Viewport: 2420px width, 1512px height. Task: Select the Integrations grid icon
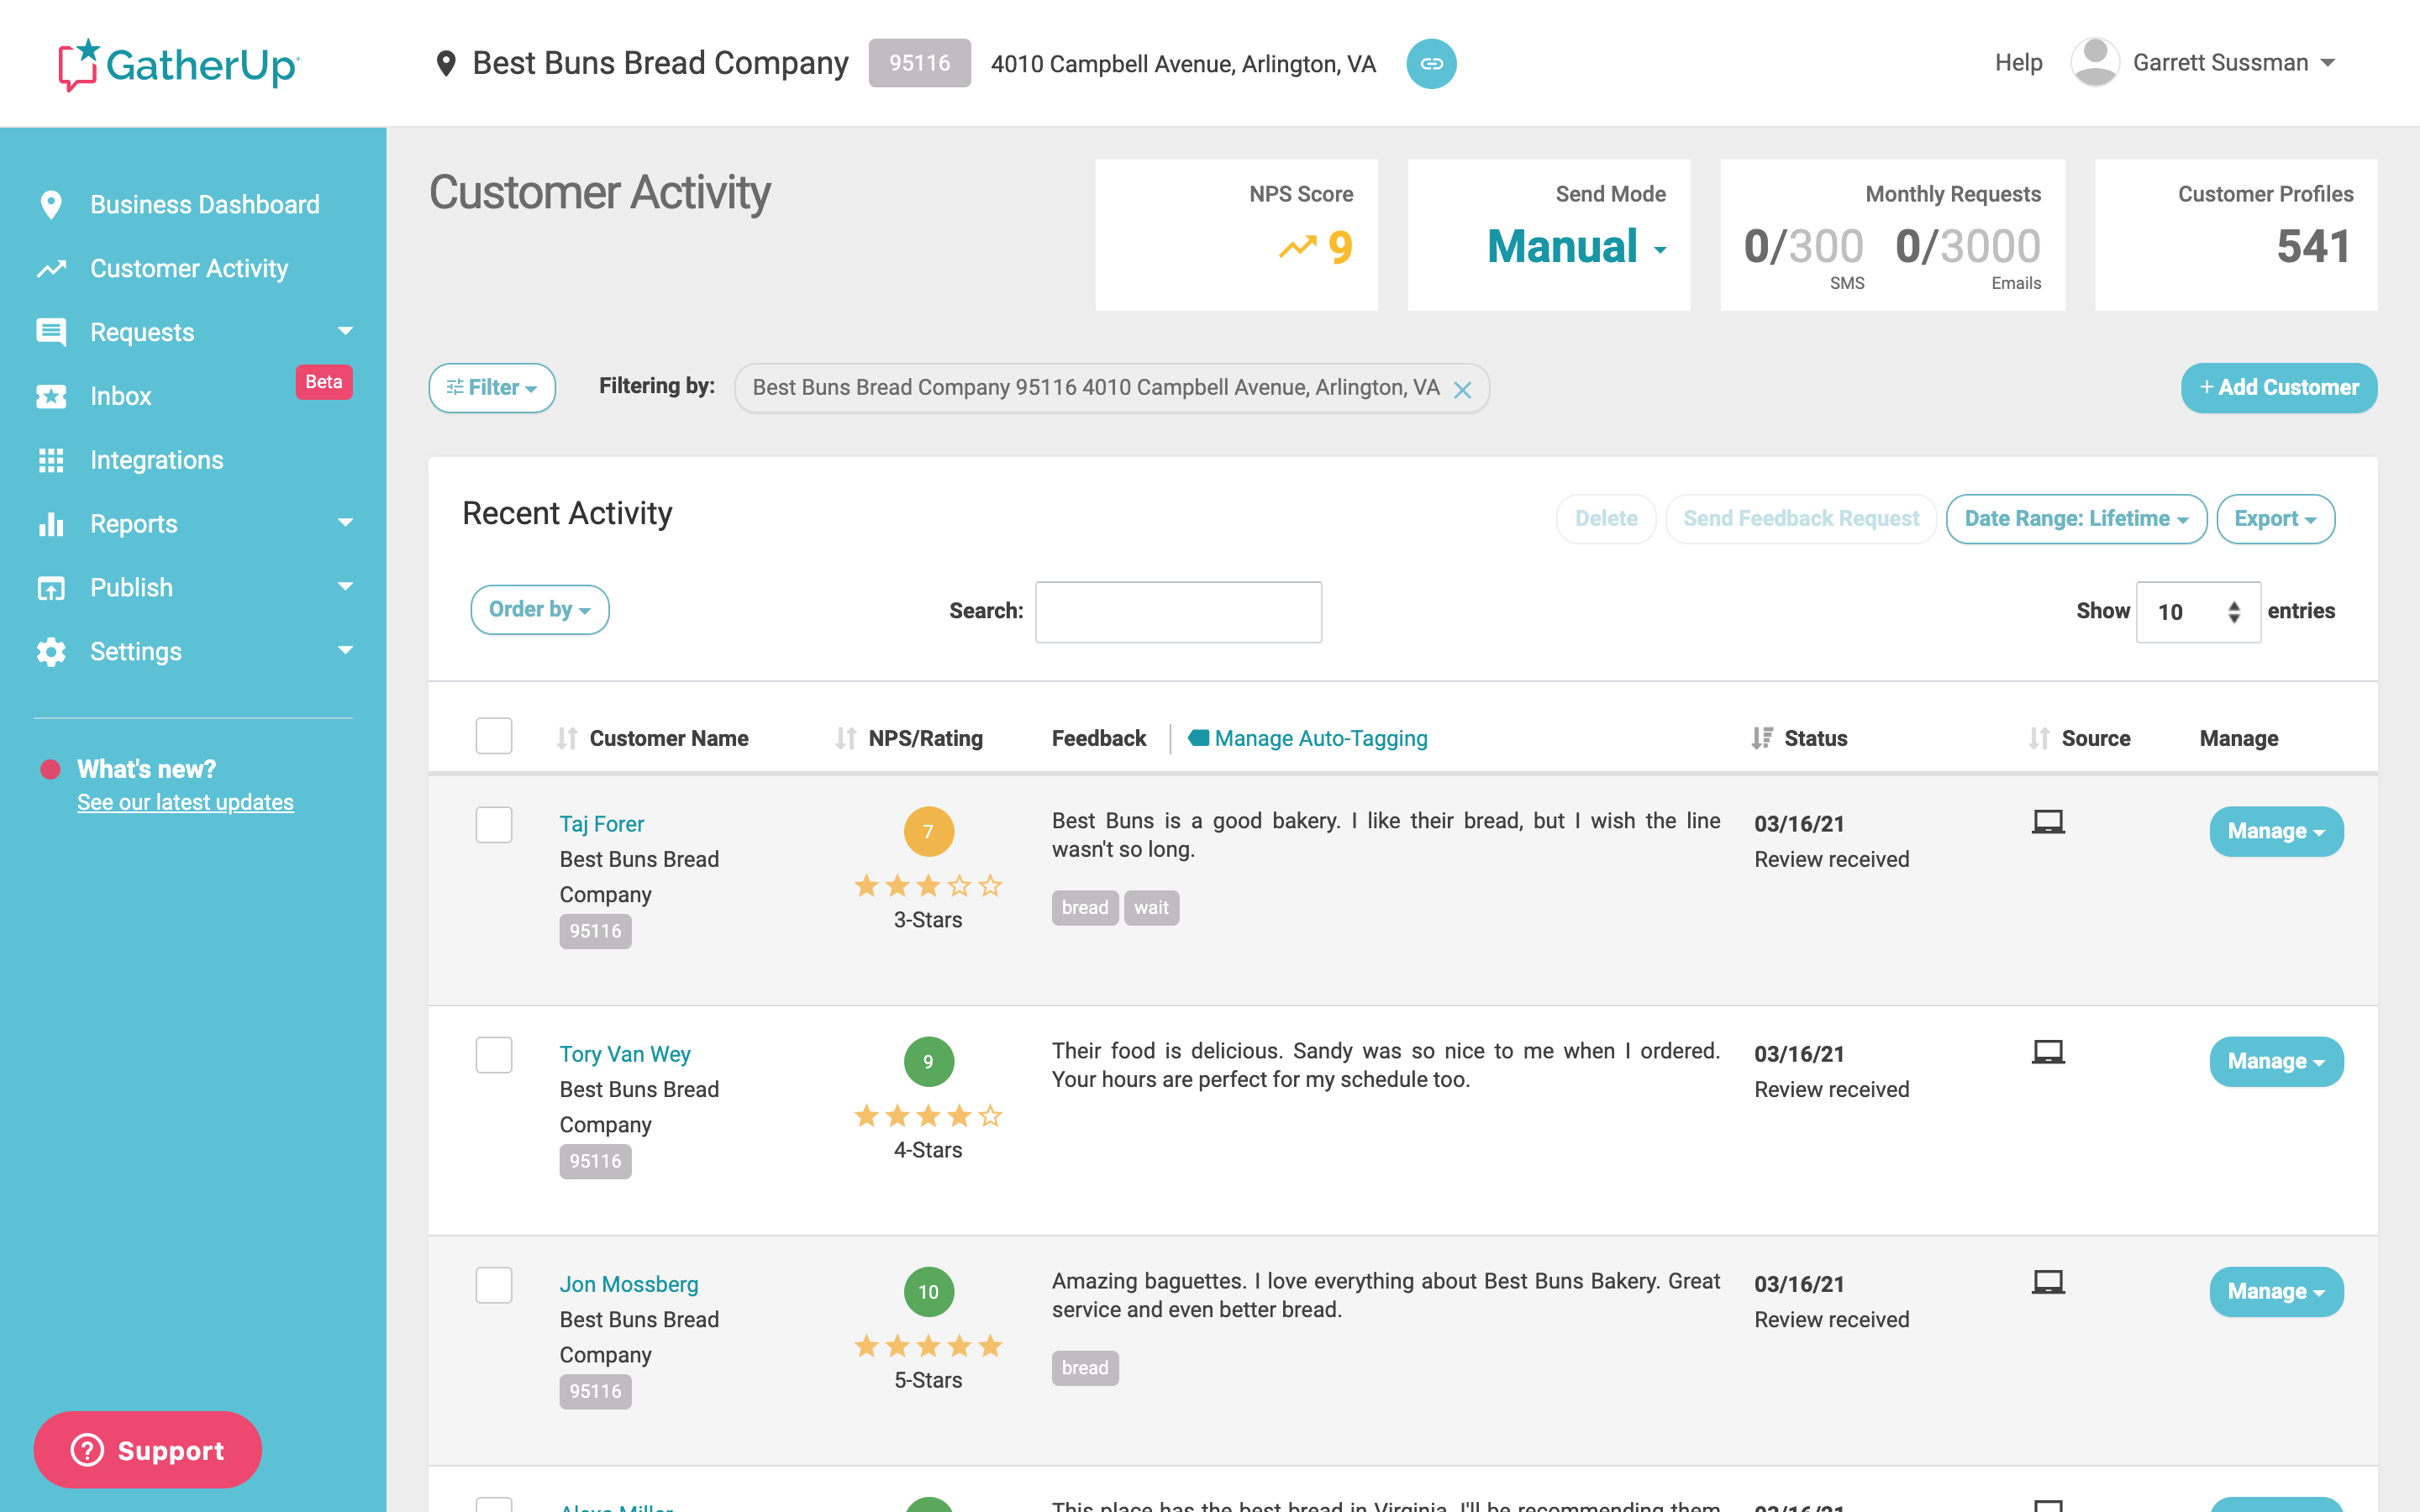coord(51,459)
